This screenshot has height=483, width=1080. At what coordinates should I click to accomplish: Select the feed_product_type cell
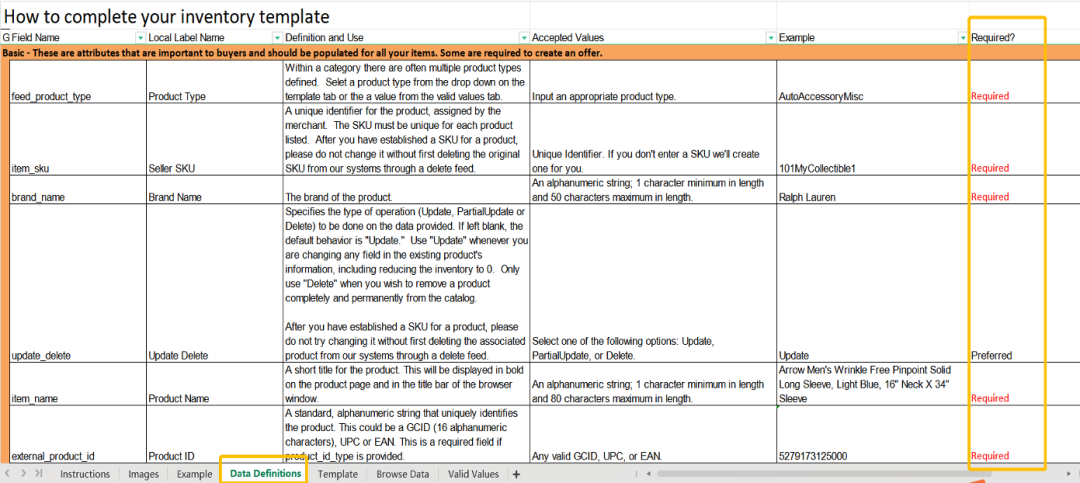(x=76, y=97)
